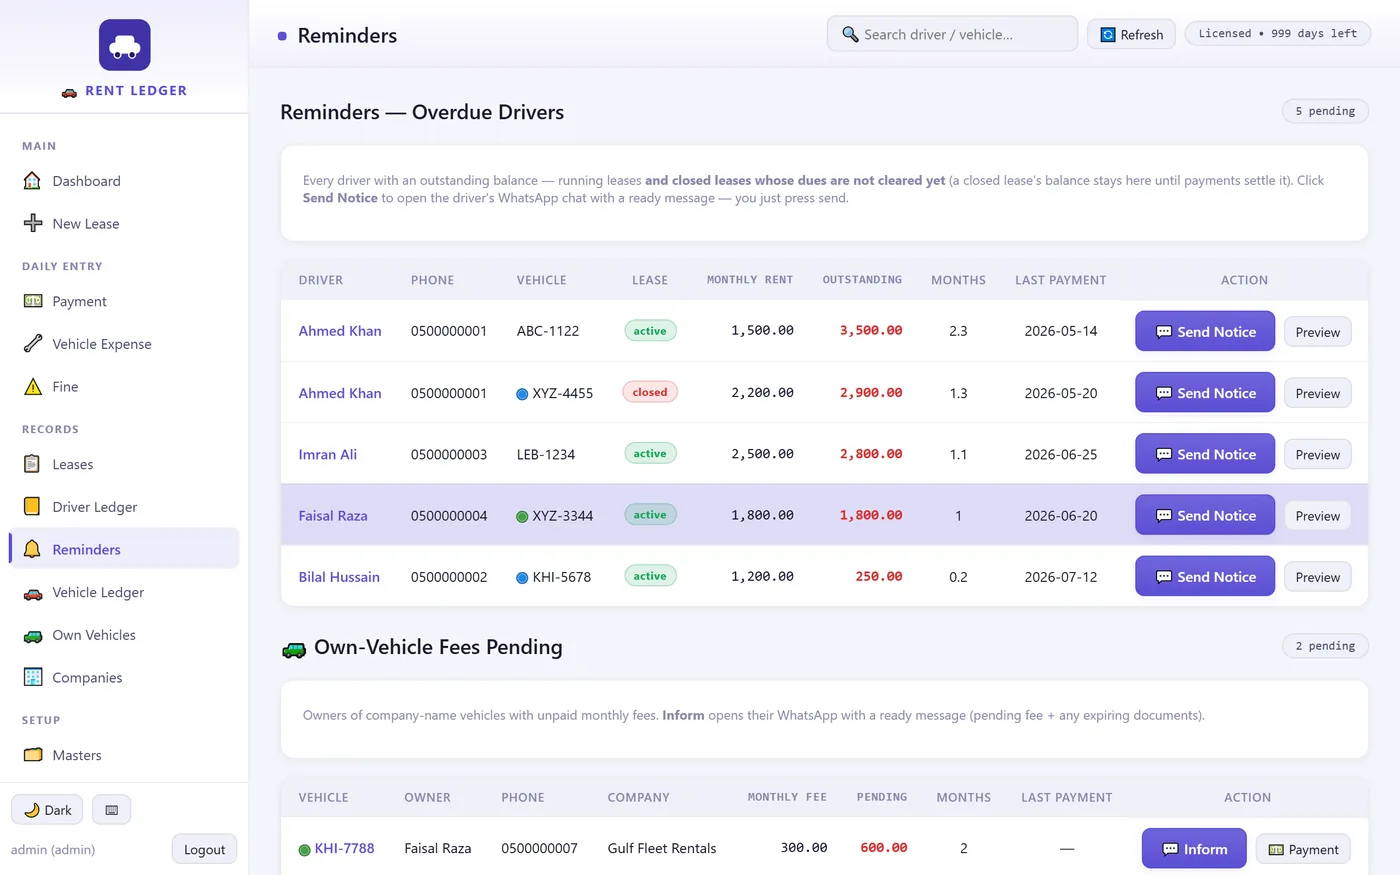The height and width of the screenshot is (875, 1400).
Task: Click the license status badge 999 days left
Action: pos(1277,33)
